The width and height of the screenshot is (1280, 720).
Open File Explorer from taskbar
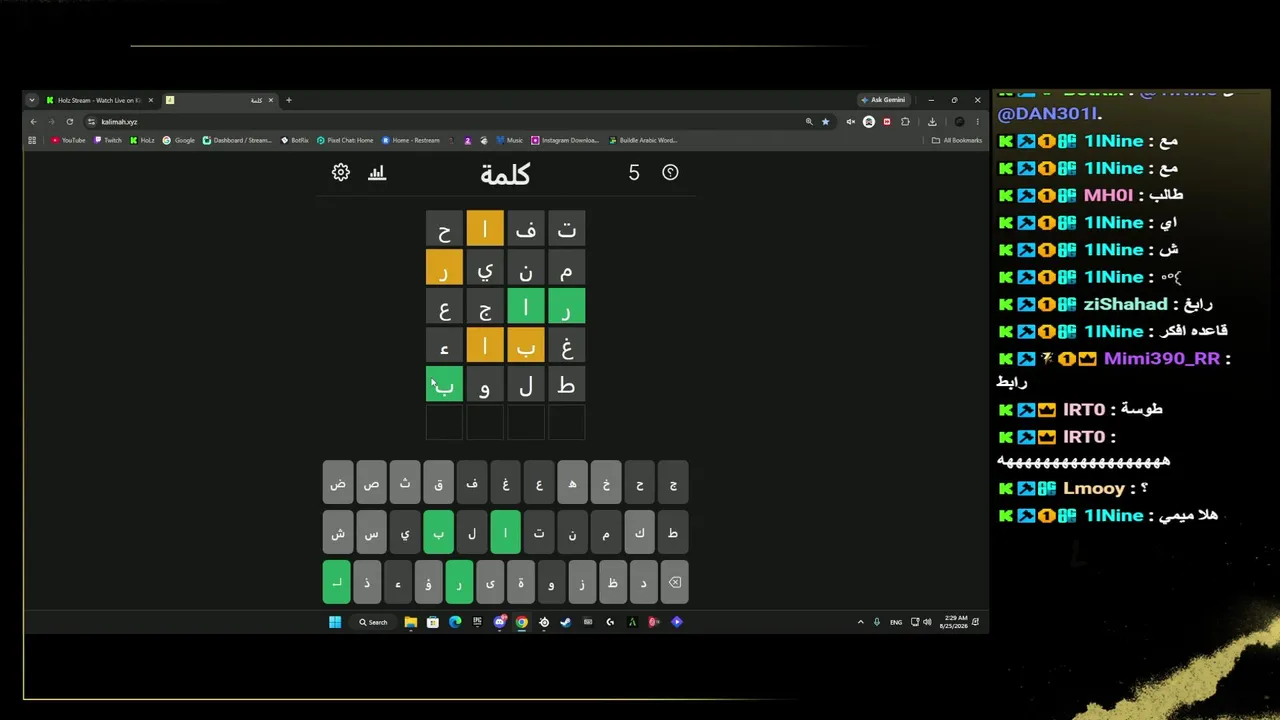pos(410,622)
